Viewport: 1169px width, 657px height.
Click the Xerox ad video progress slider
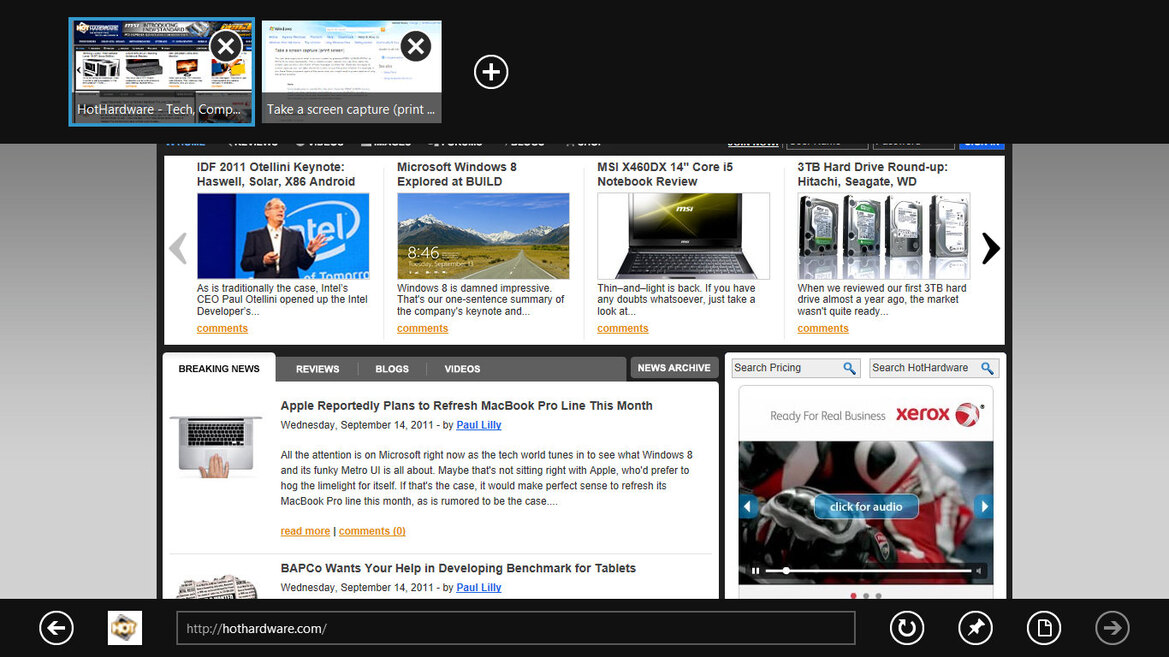[x=869, y=571]
